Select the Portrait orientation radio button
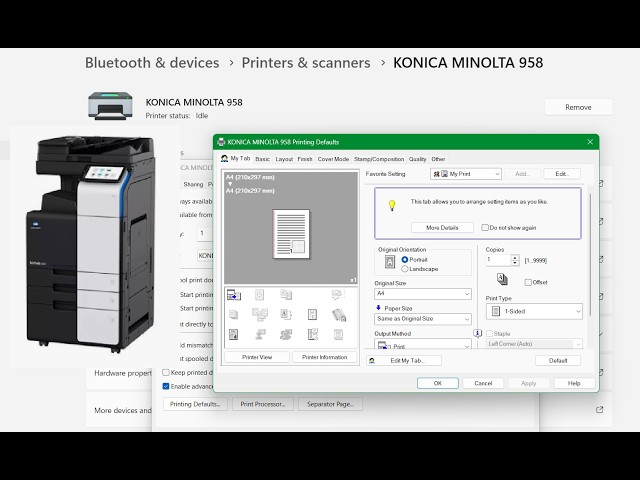640x480 pixels. (x=404, y=260)
